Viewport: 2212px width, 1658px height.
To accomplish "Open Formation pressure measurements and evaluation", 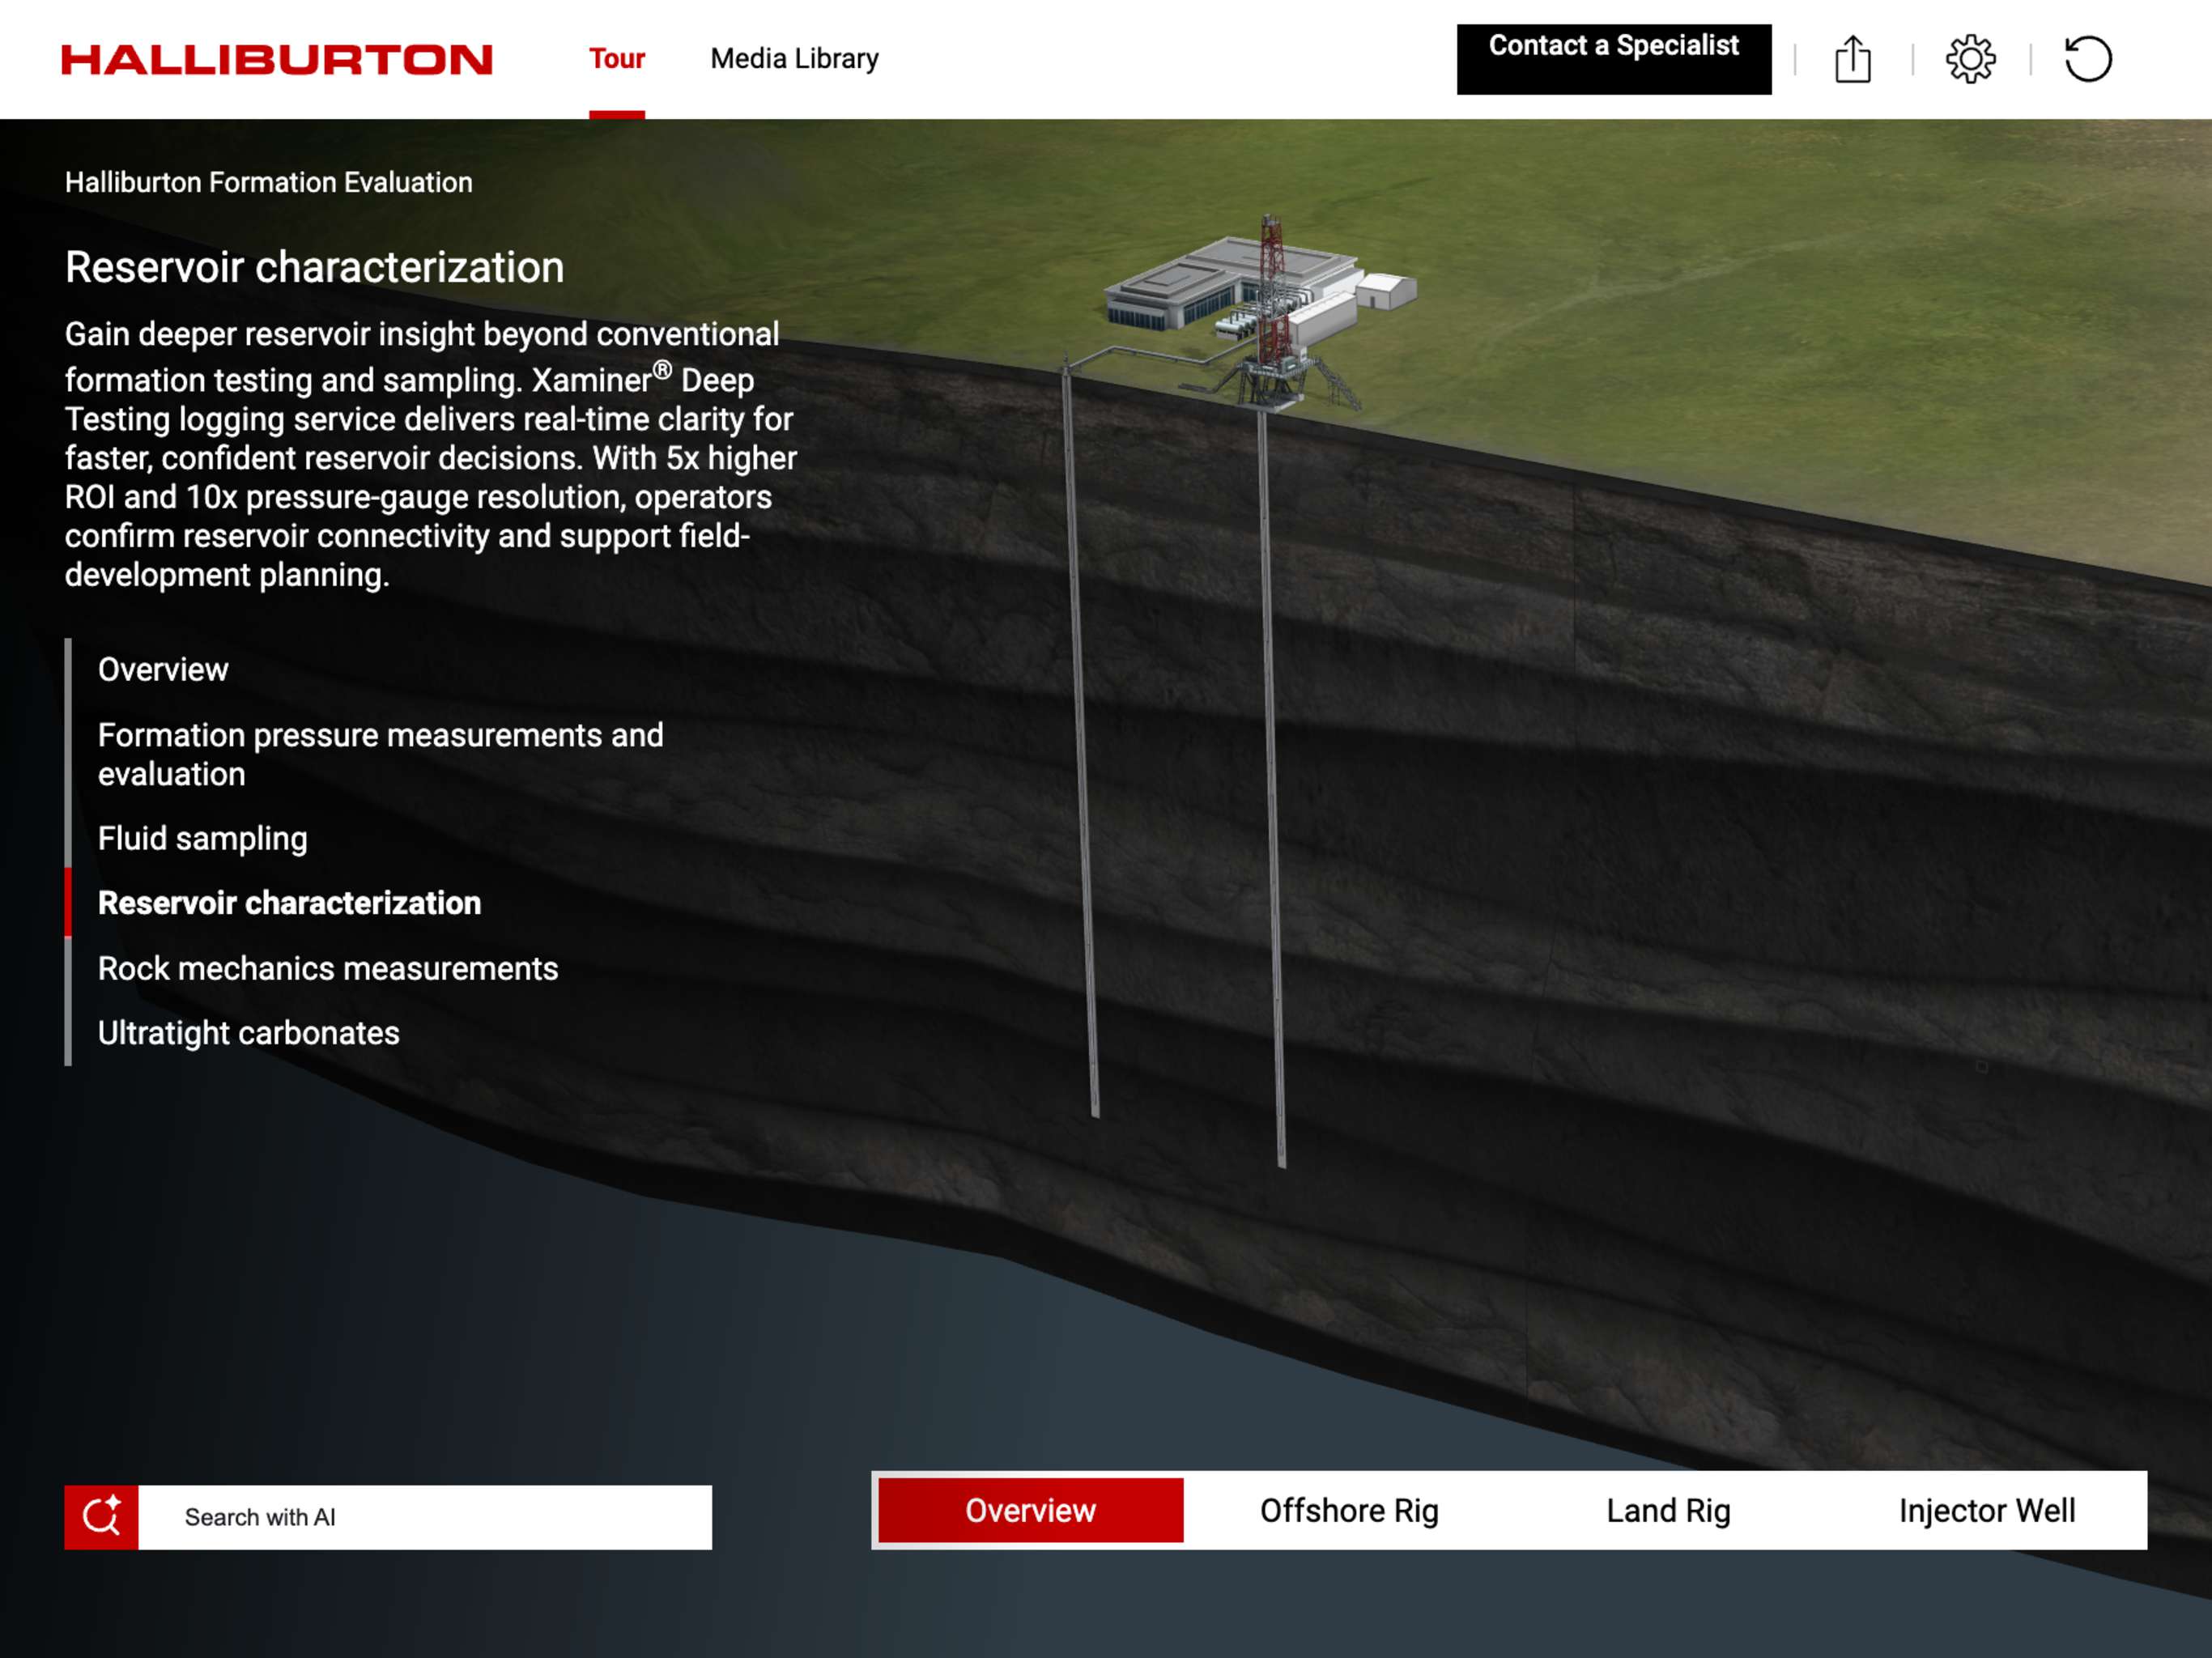I will [381, 754].
